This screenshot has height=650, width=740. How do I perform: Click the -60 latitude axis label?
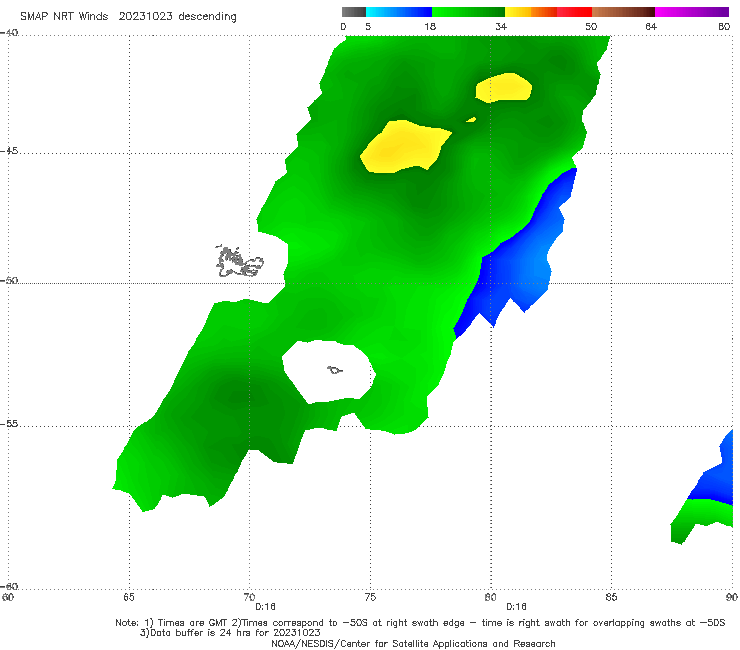[x=9, y=586]
